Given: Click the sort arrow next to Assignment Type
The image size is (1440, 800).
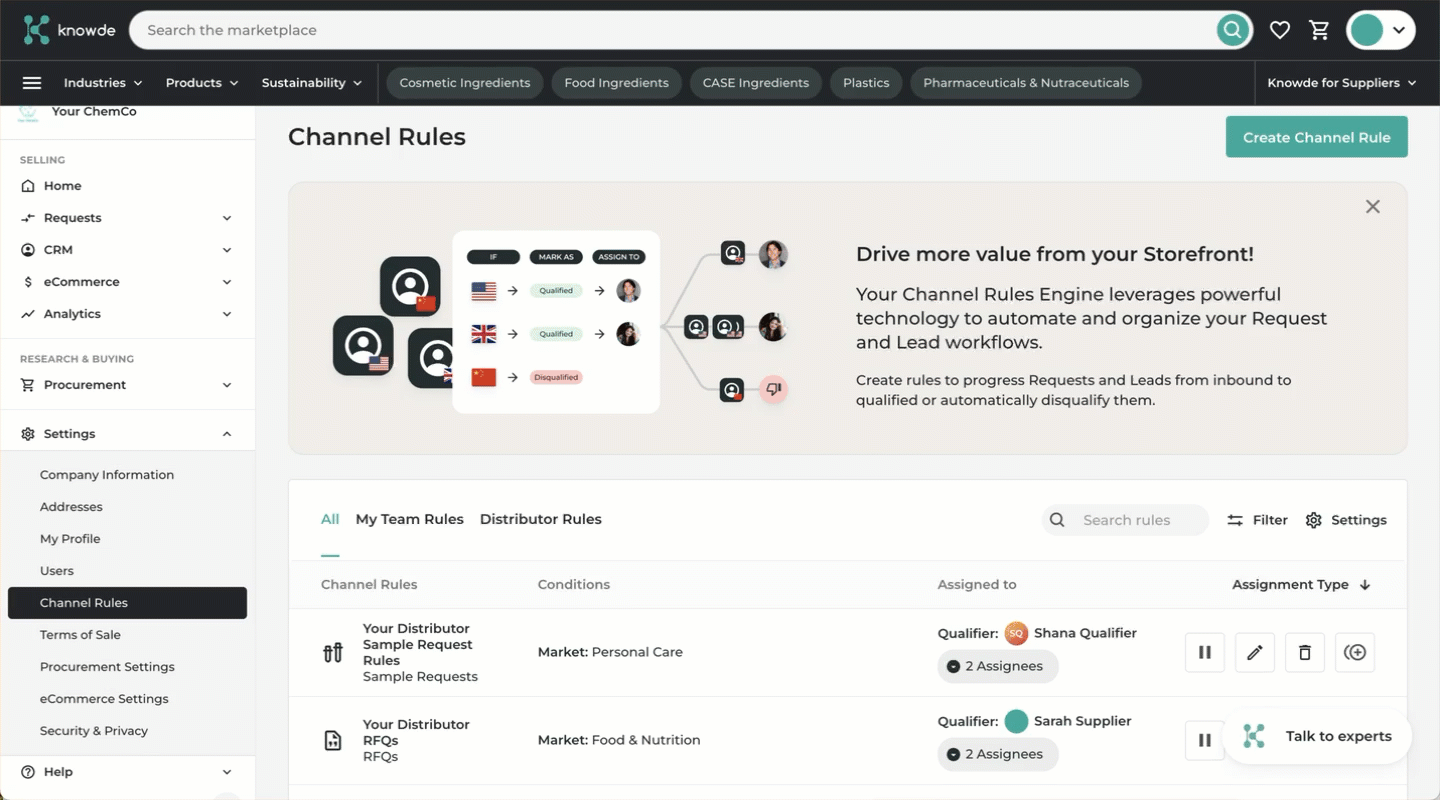Looking at the screenshot, I should pos(1365,585).
